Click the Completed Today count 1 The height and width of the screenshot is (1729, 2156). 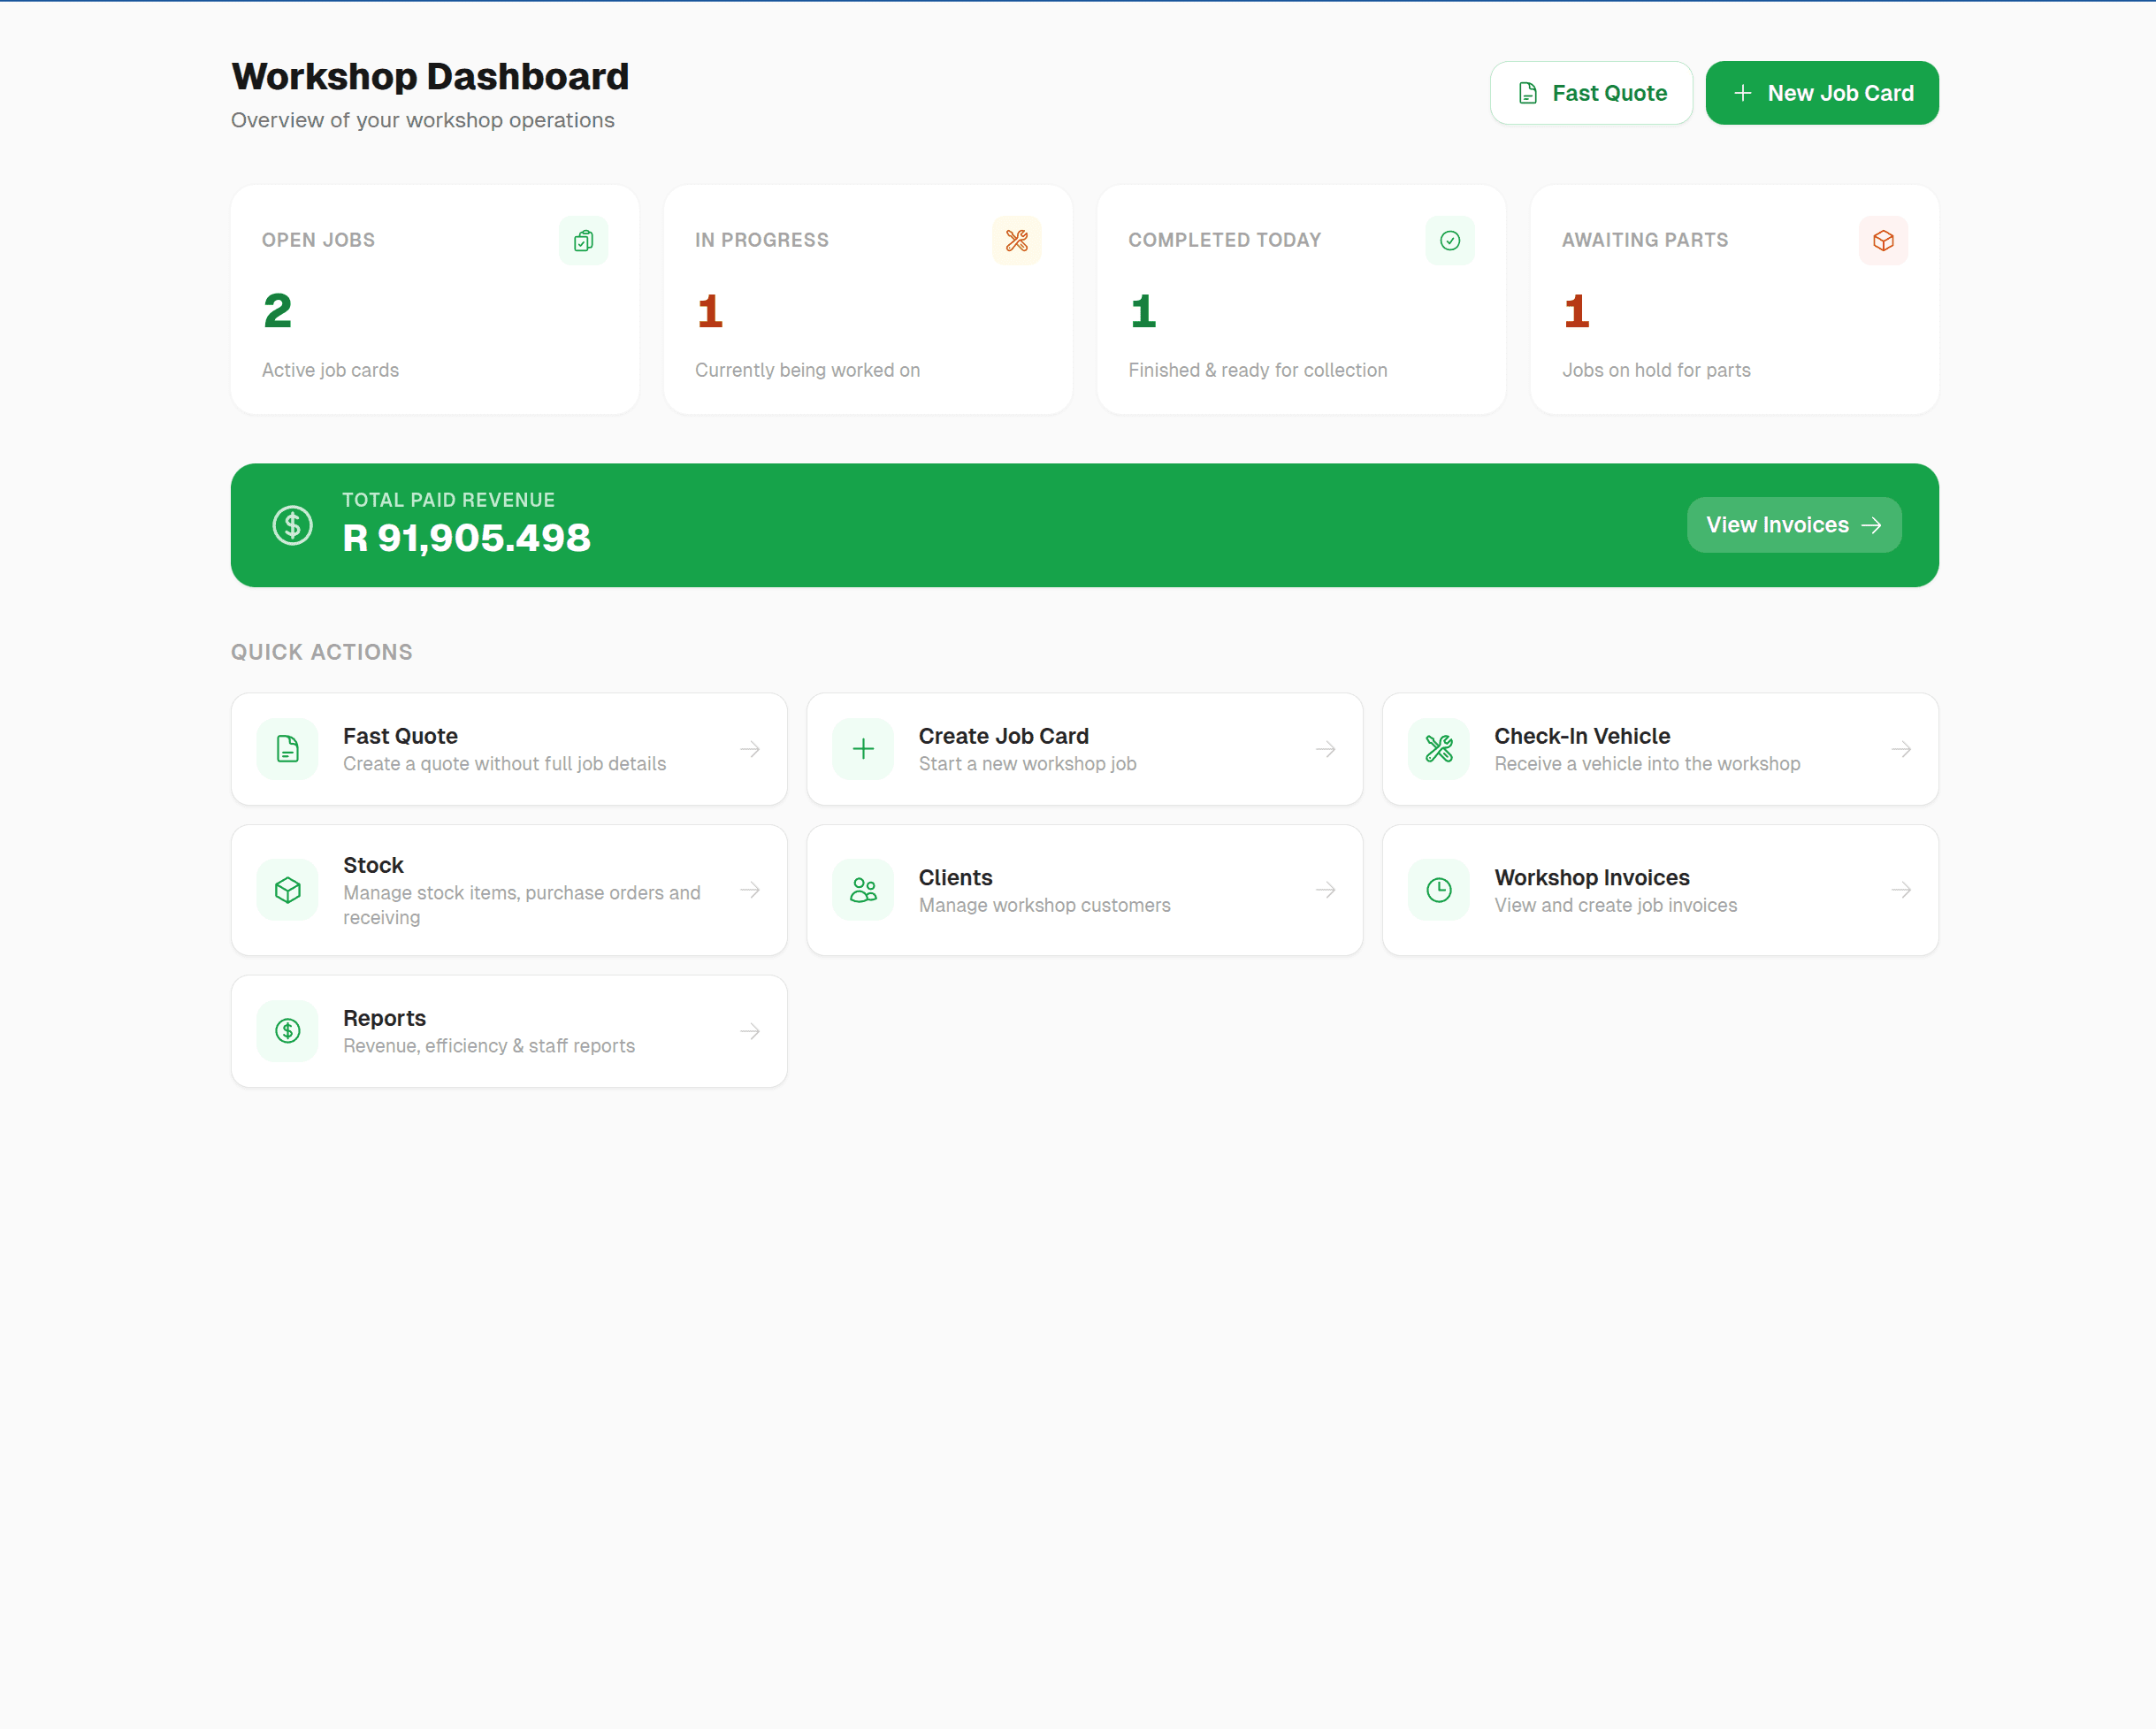1143,311
